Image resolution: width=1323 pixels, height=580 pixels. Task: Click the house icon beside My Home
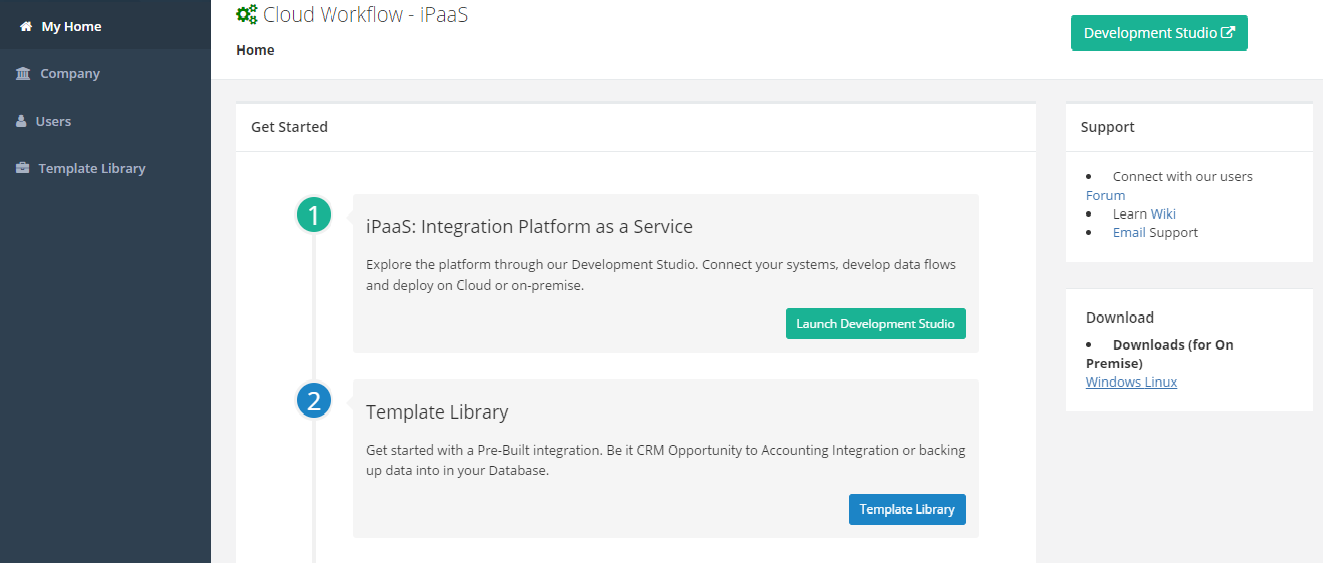(26, 27)
